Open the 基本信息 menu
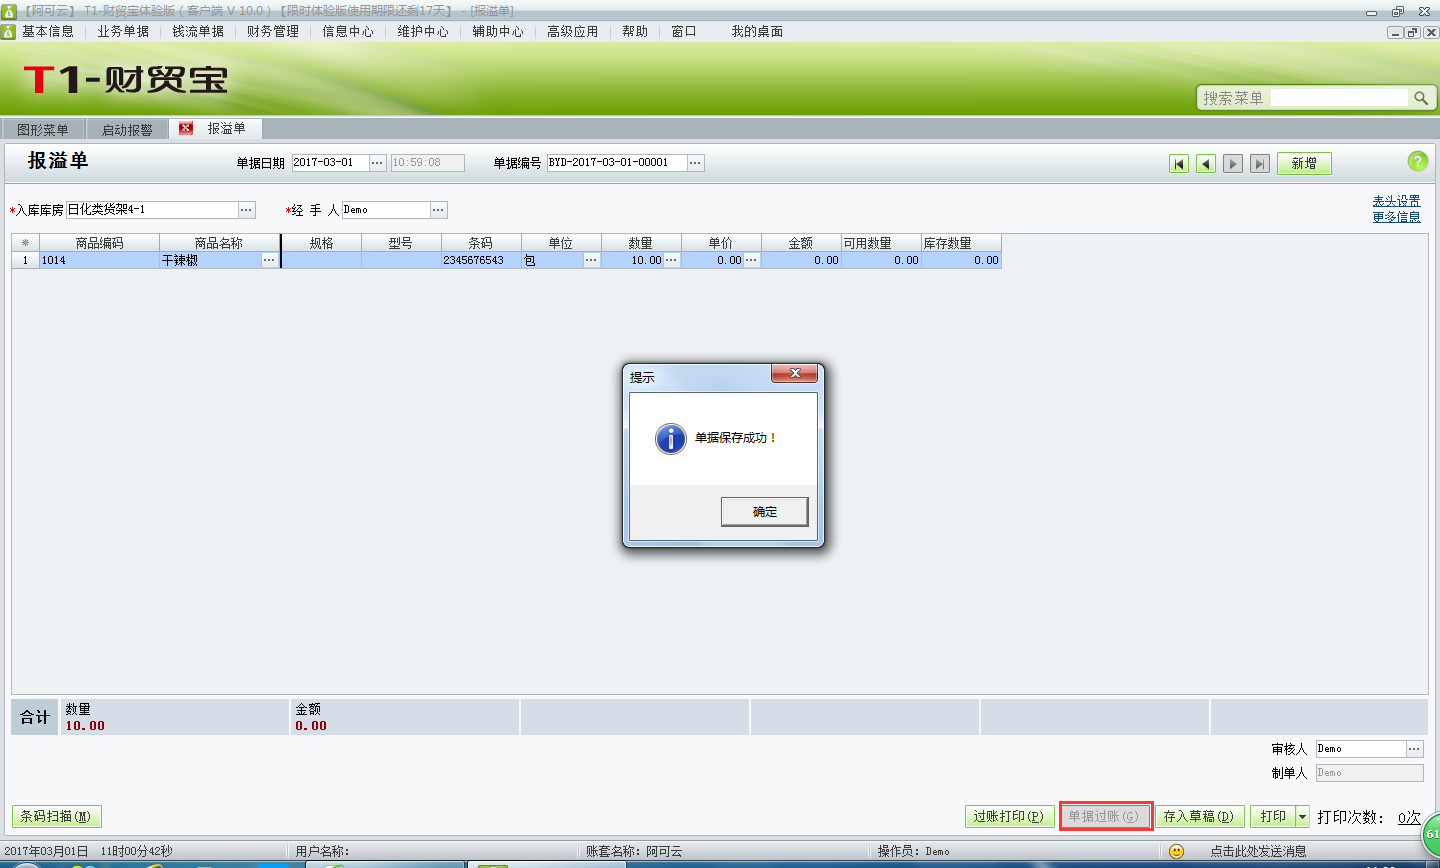This screenshot has height=868, width=1440. (x=48, y=31)
